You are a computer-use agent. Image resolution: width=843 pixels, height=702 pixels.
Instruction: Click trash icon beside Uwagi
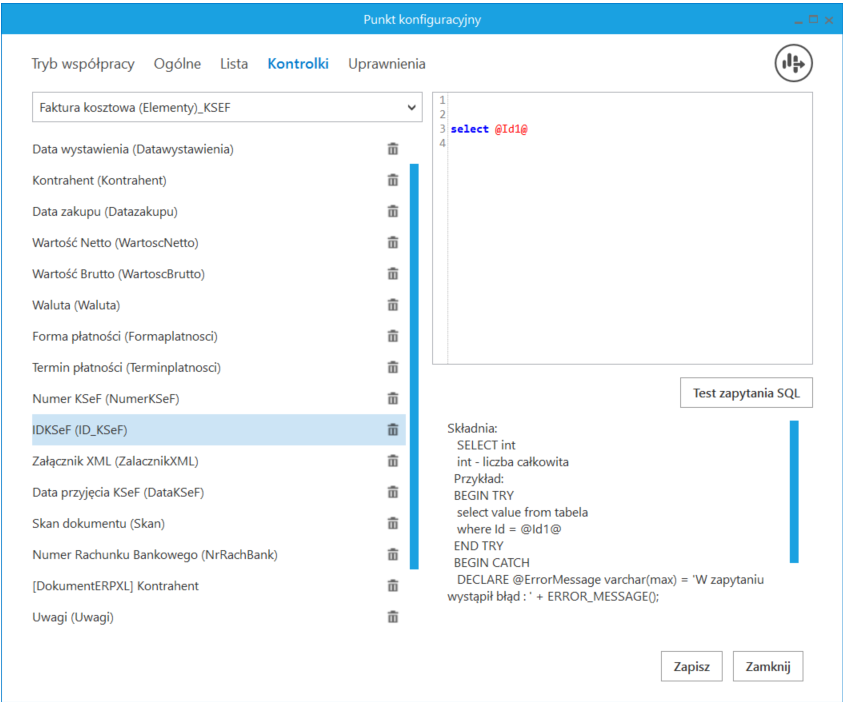click(393, 617)
